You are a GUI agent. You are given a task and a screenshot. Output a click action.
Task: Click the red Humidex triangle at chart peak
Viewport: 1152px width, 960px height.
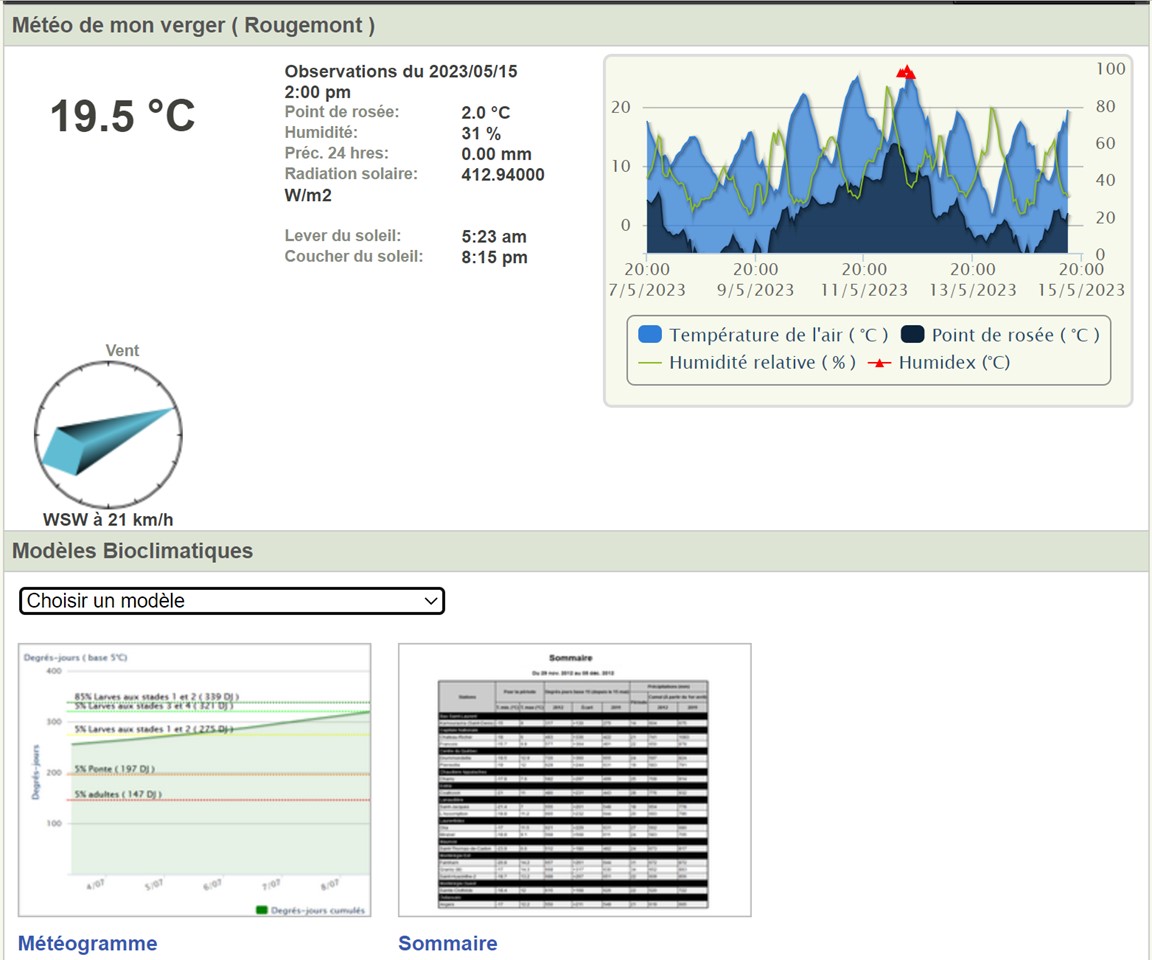tap(906, 72)
